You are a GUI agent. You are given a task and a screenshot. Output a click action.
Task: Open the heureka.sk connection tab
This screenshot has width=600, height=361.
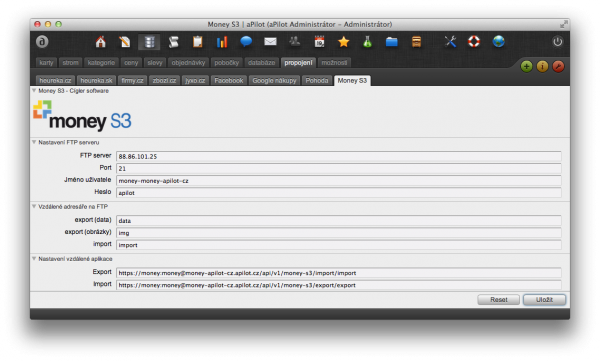point(96,80)
